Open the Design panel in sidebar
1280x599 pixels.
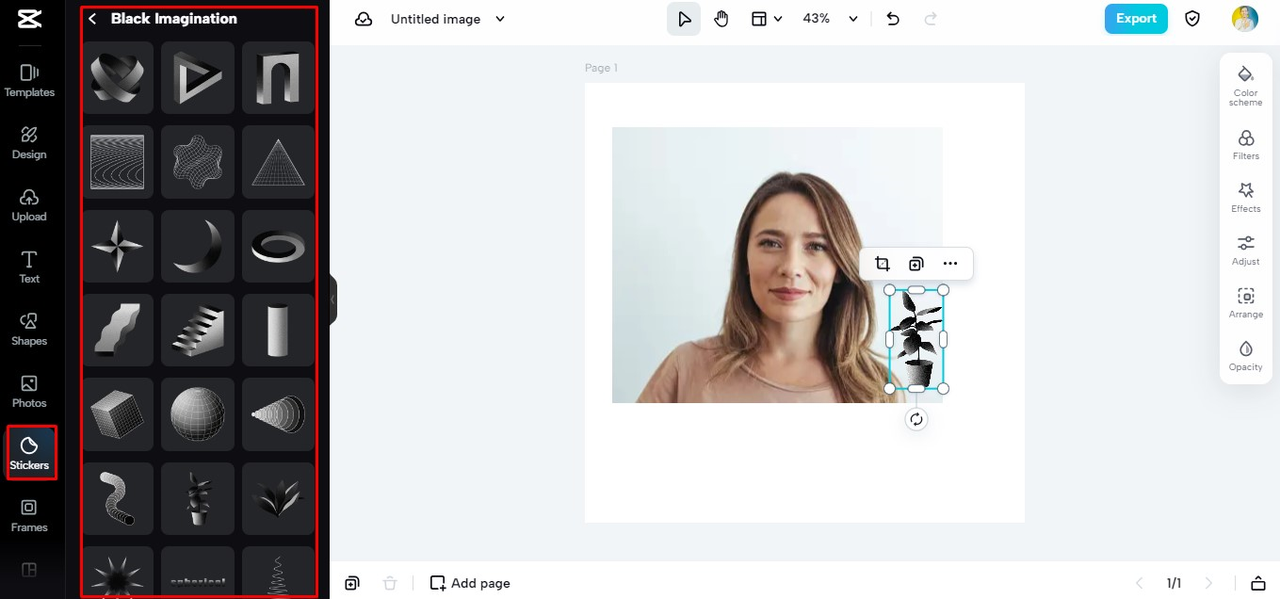tap(29, 143)
